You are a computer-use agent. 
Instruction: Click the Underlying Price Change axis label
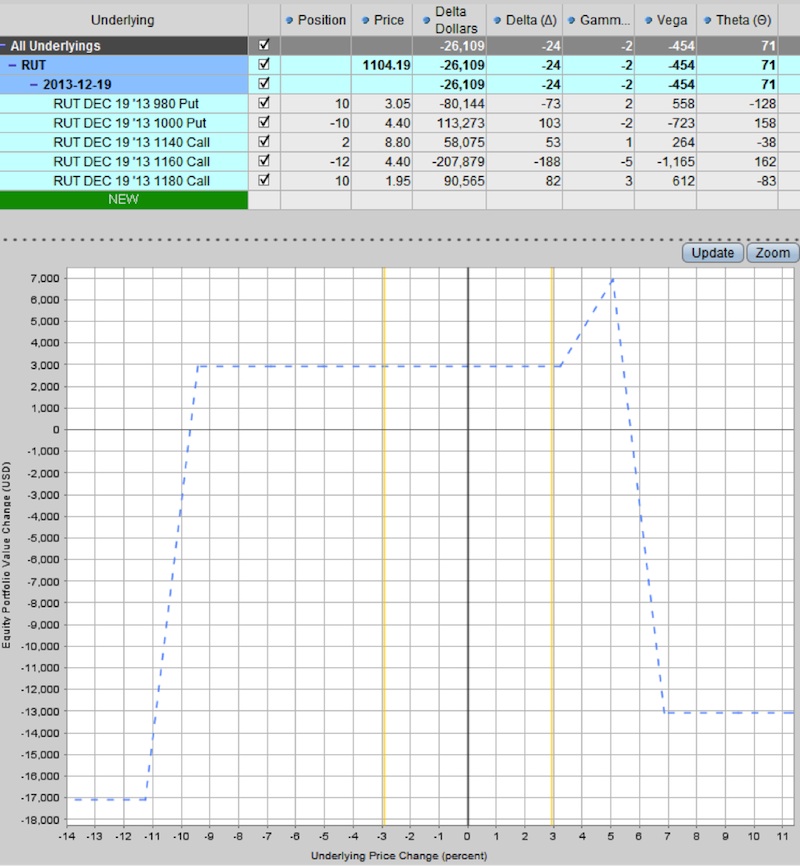399,856
